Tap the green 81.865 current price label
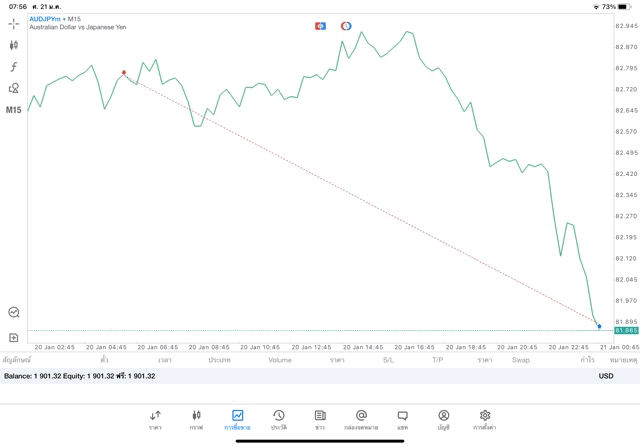Image resolution: width=640 pixels, height=447 pixels. [x=627, y=330]
